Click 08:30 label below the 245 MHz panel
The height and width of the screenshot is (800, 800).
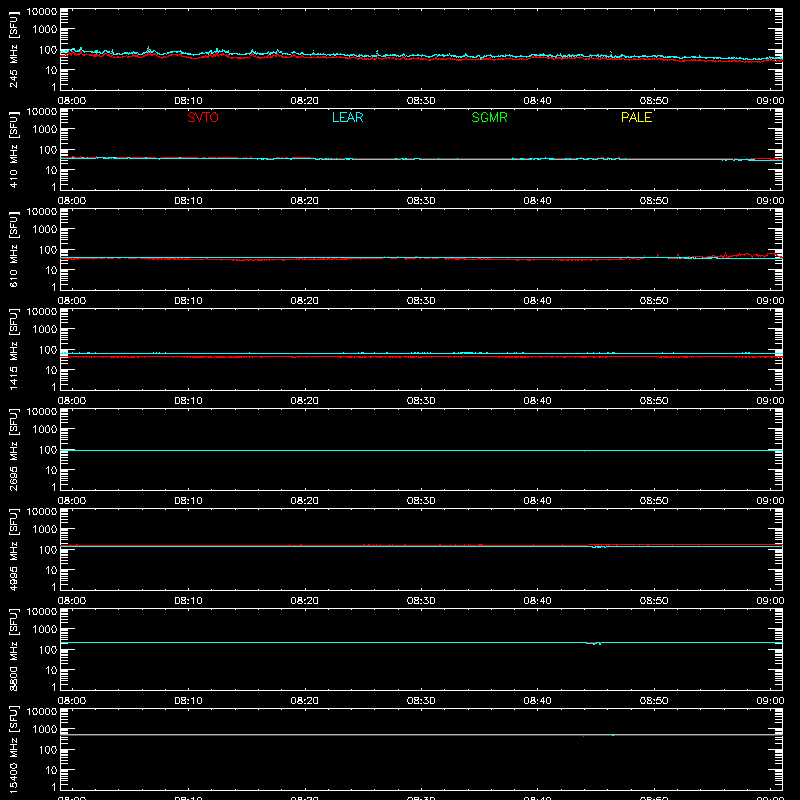tap(421, 101)
